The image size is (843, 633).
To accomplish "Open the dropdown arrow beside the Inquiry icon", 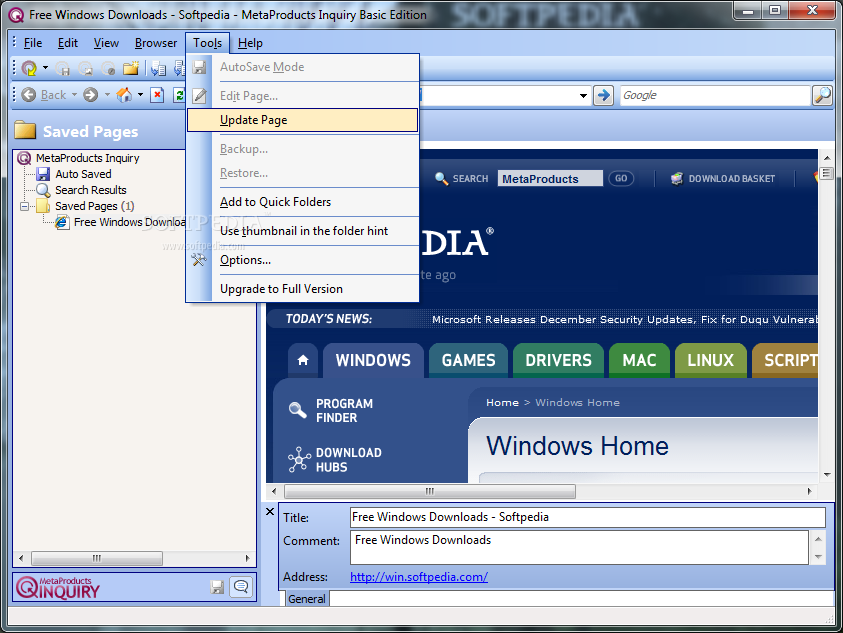I will point(46,68).
